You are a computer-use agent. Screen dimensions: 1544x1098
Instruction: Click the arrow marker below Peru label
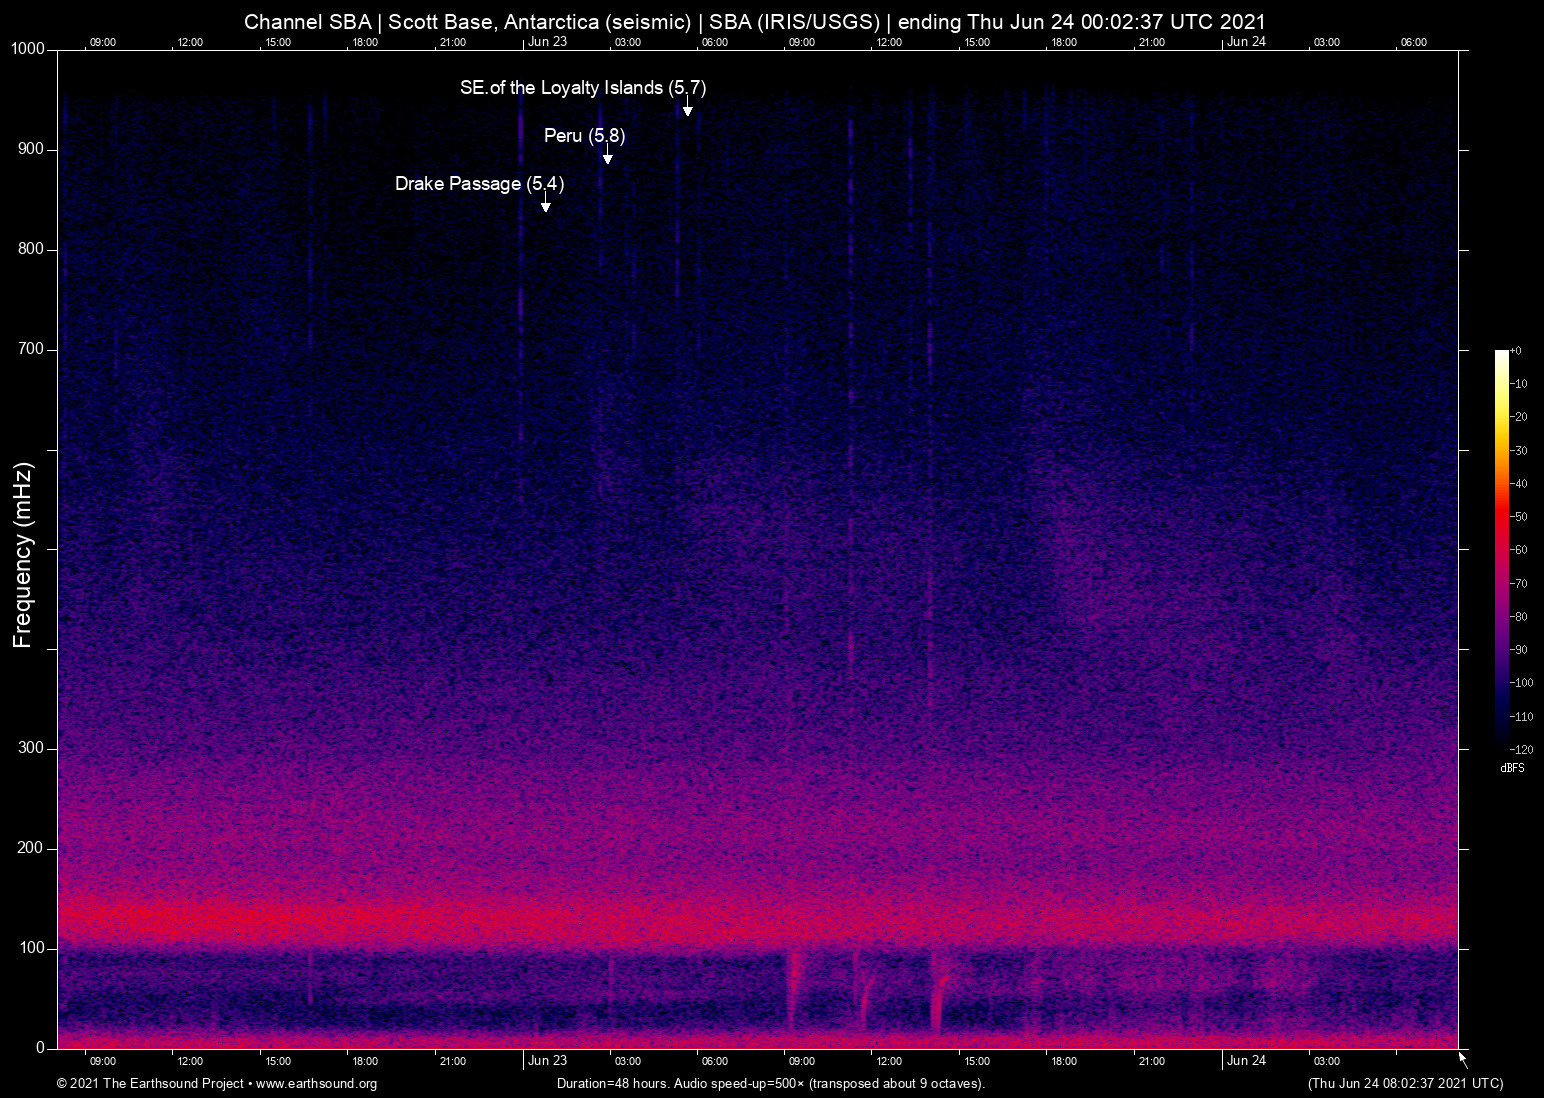pyautogui.click(x=607, y=158)
